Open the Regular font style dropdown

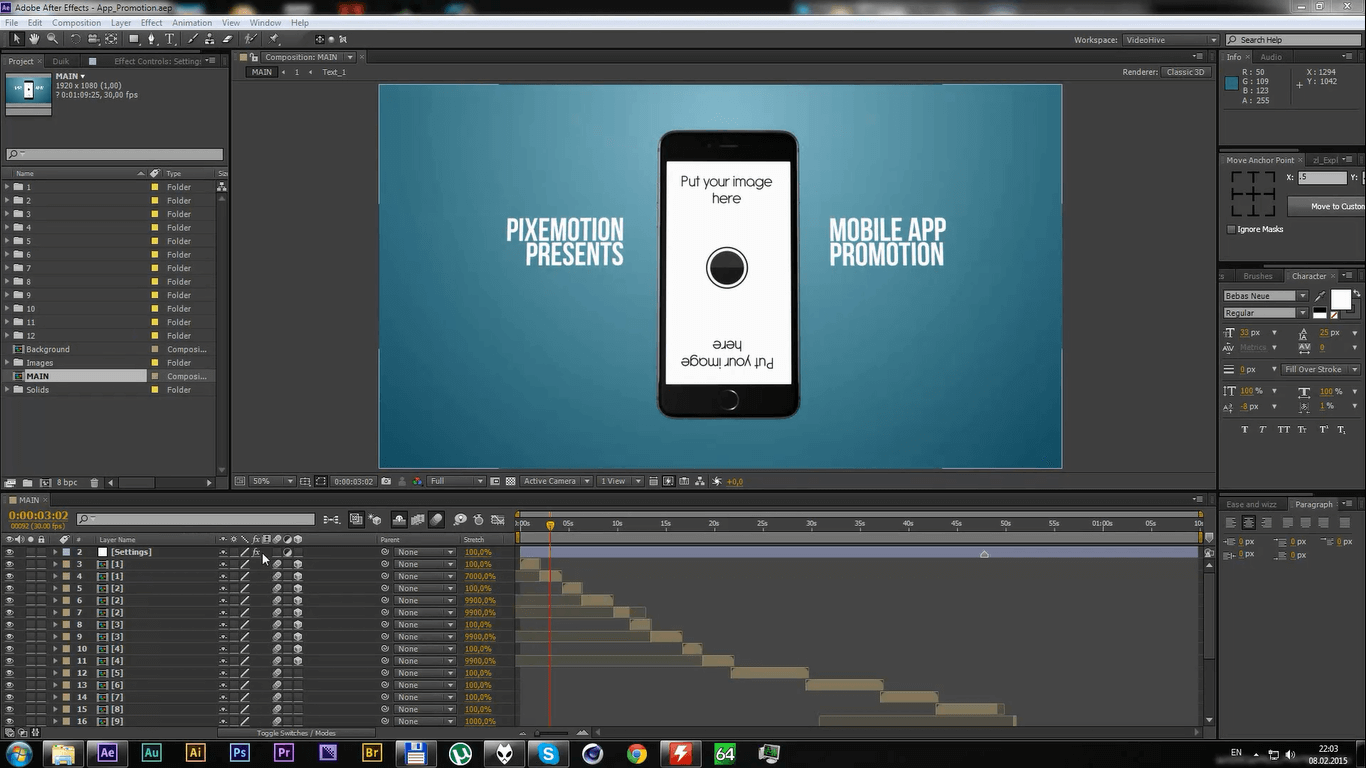coord(1265,313)
